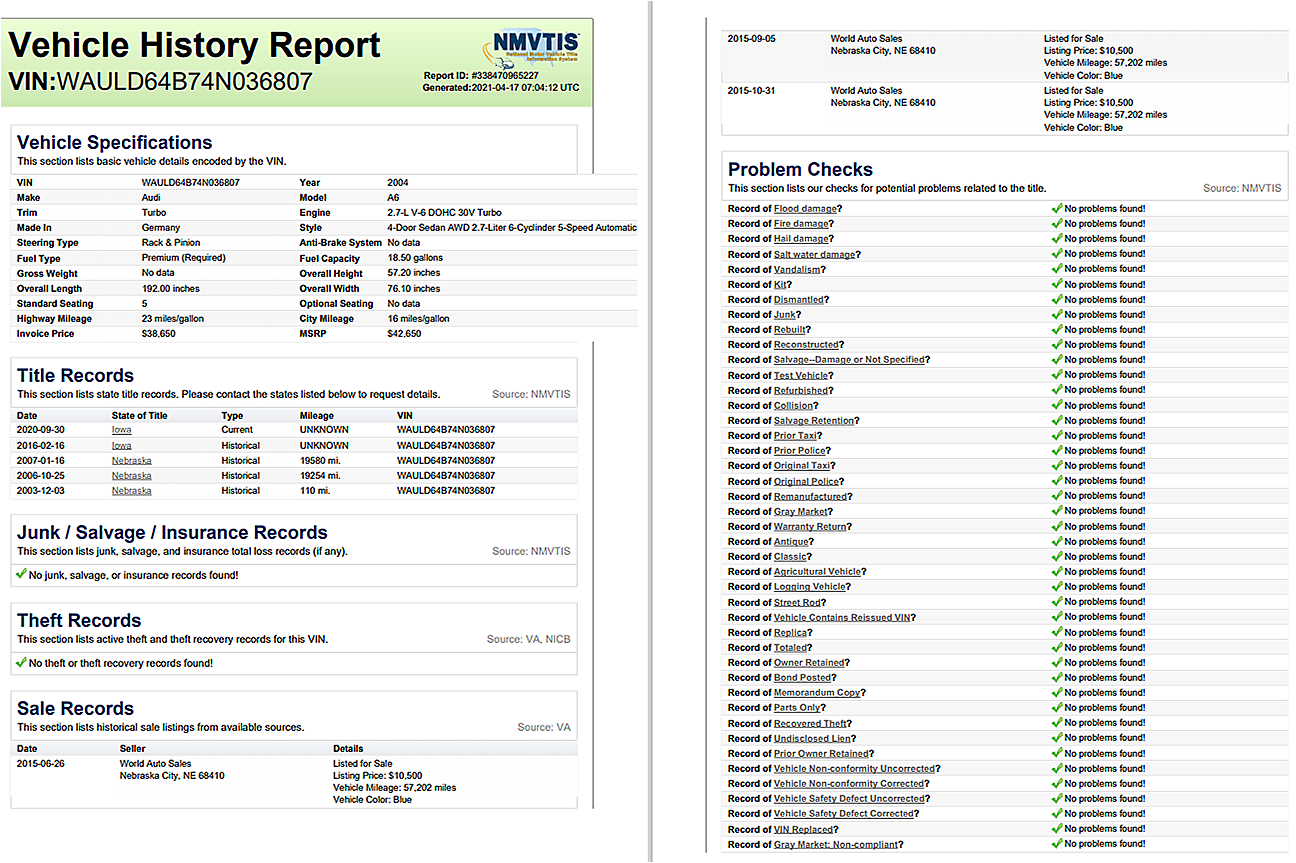Screen dimensions: 1296x863
Task: Click green checkmark beside no theft records found
Action: coord(22,662)
